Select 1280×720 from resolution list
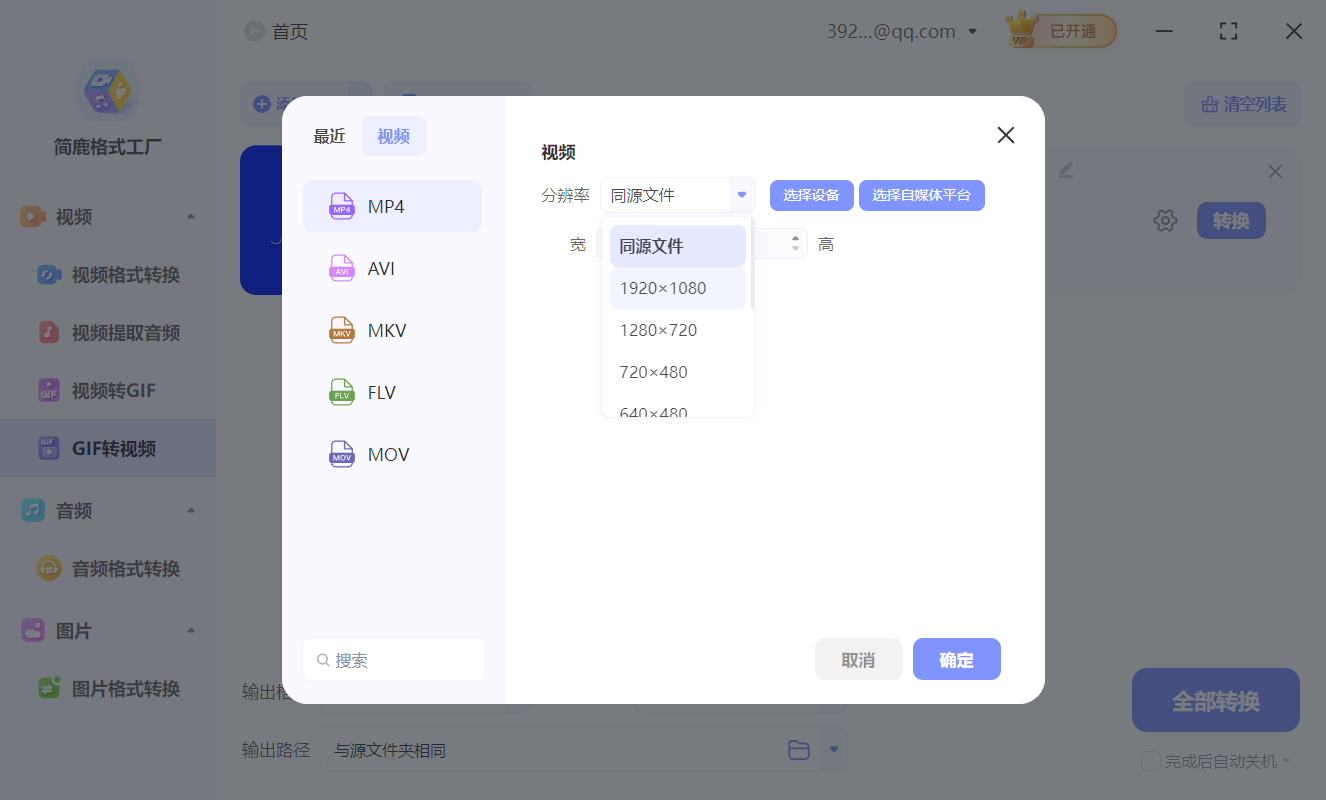 (x=658, y=330)
